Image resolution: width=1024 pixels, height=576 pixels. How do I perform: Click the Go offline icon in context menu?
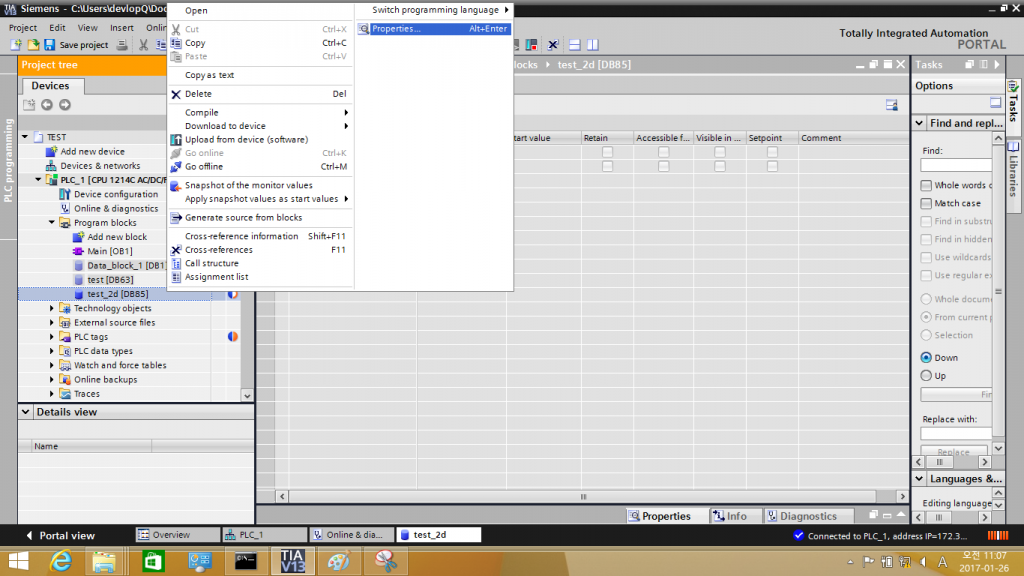coord(176,167)
